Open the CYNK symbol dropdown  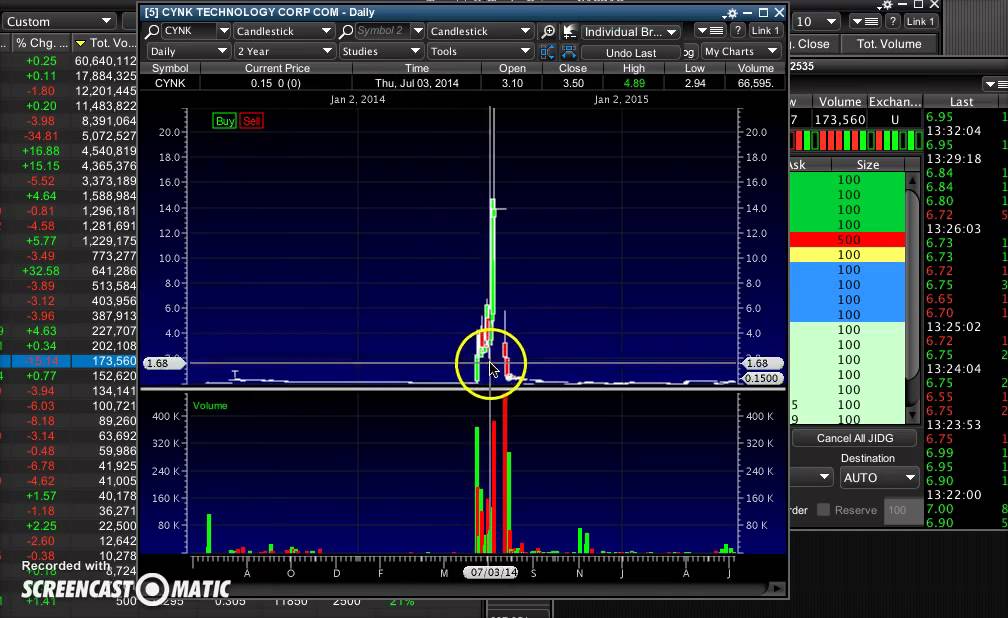coord(223,31)
